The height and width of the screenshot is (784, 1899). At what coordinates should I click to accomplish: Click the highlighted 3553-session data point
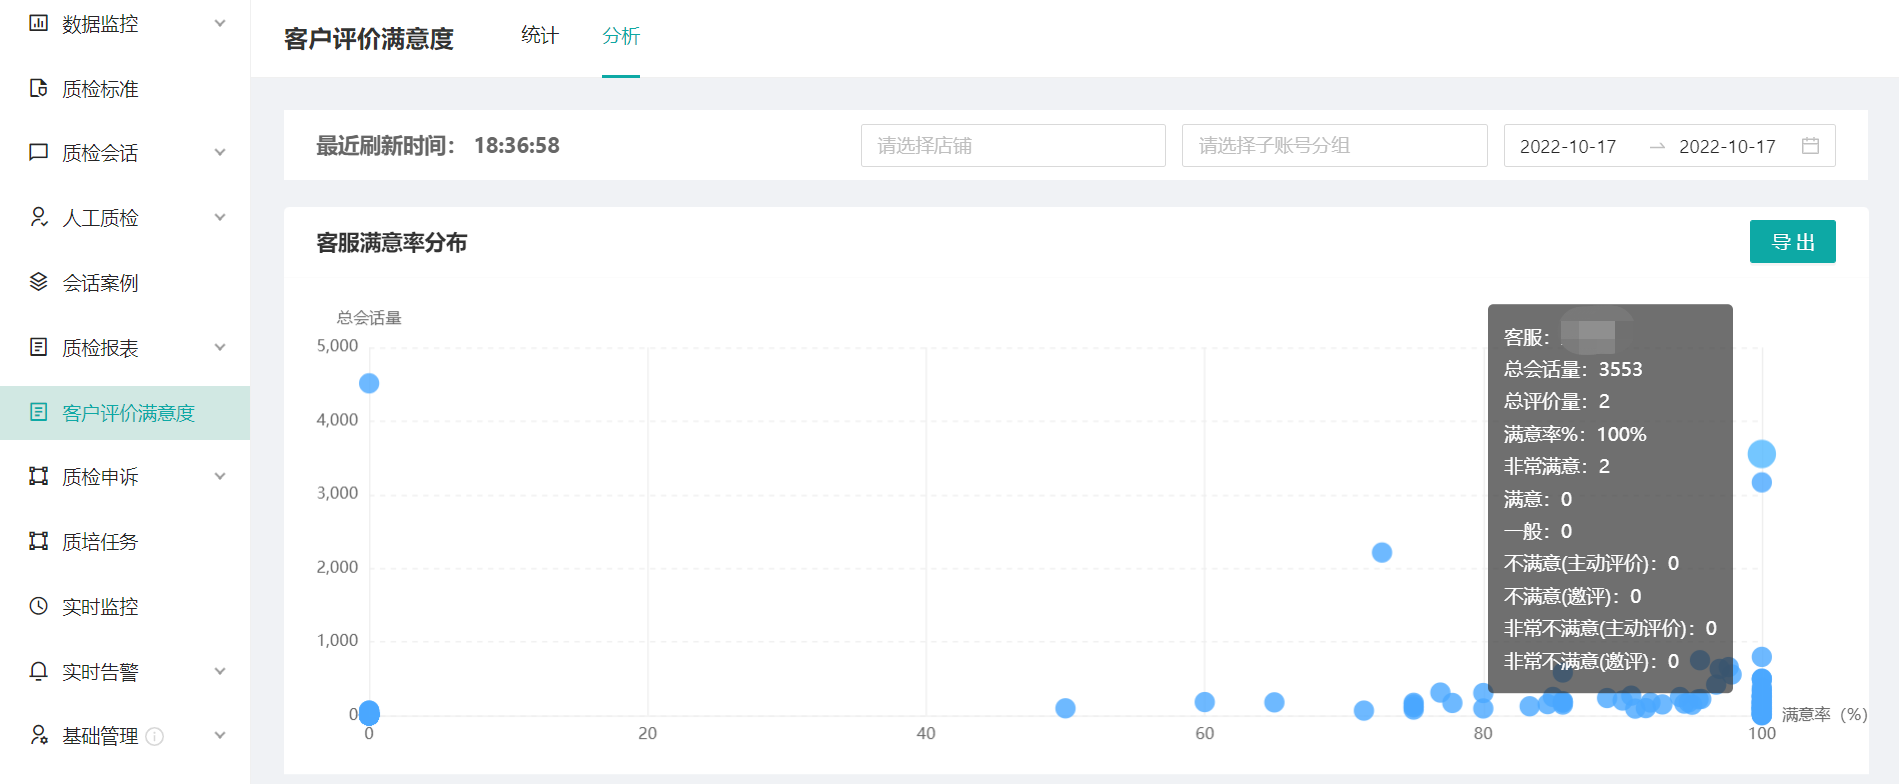tap(1761, 454)
